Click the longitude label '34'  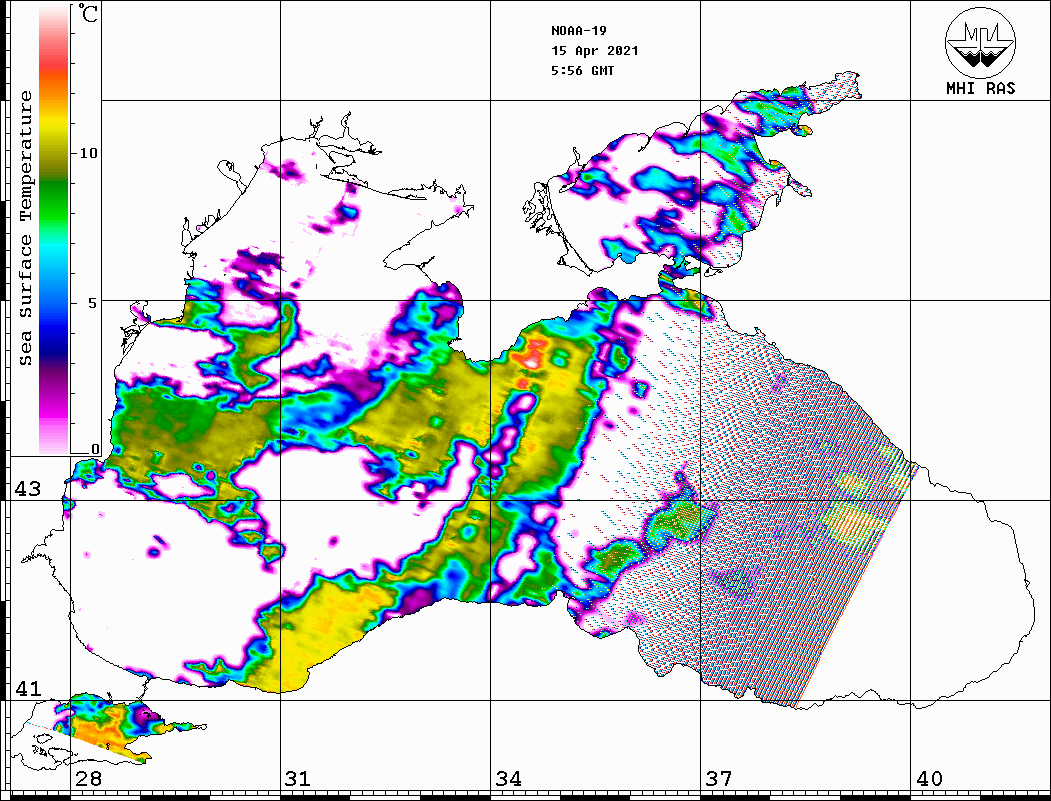pyautogui.click(x=508, y=778)
